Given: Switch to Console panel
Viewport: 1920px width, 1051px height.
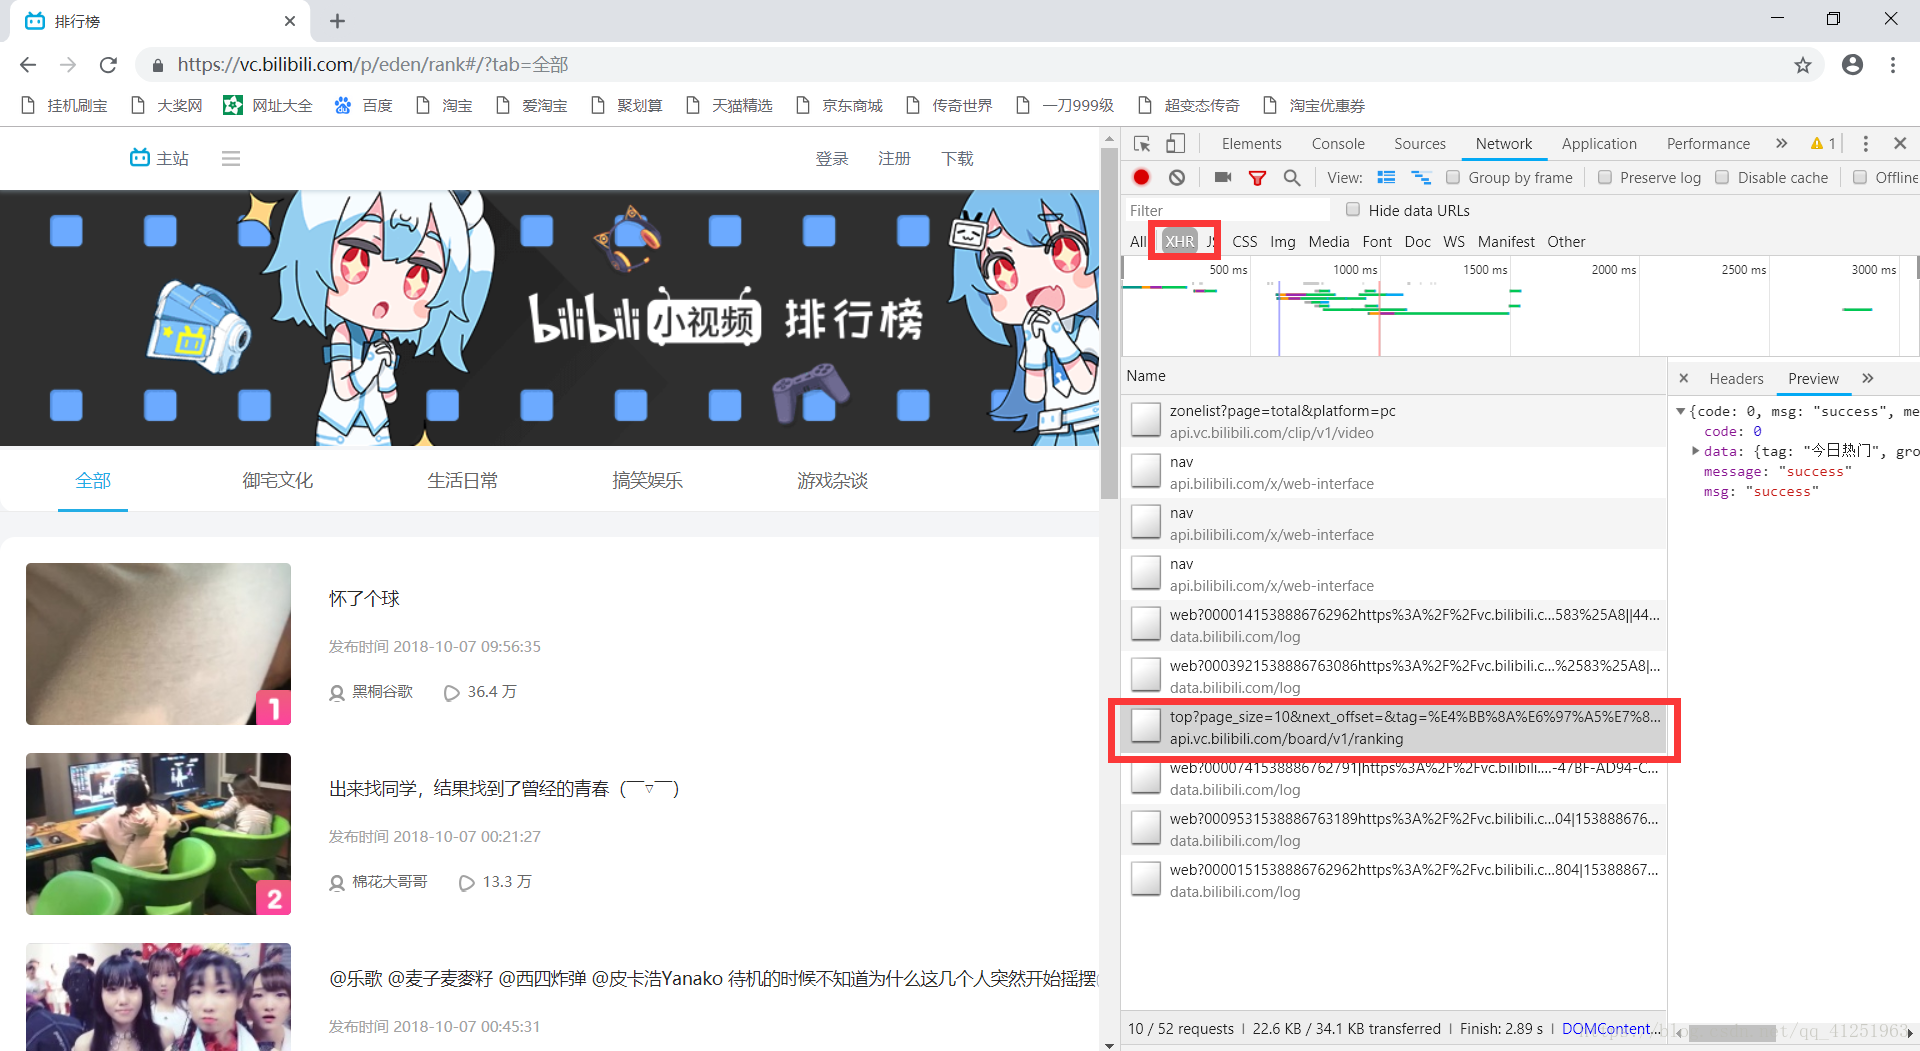Looking at the screenshot, I should (1338, 144).
